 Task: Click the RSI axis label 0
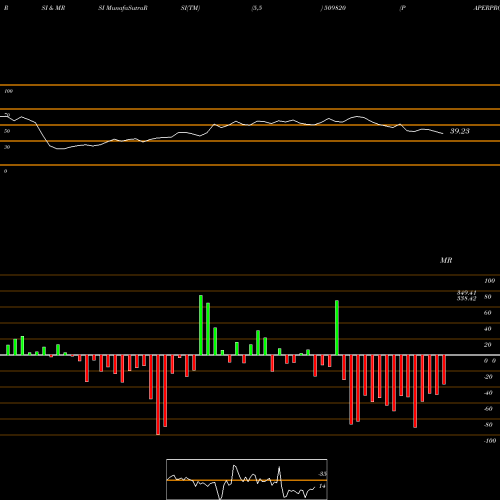pyautogui.click(x=5, y=171)
